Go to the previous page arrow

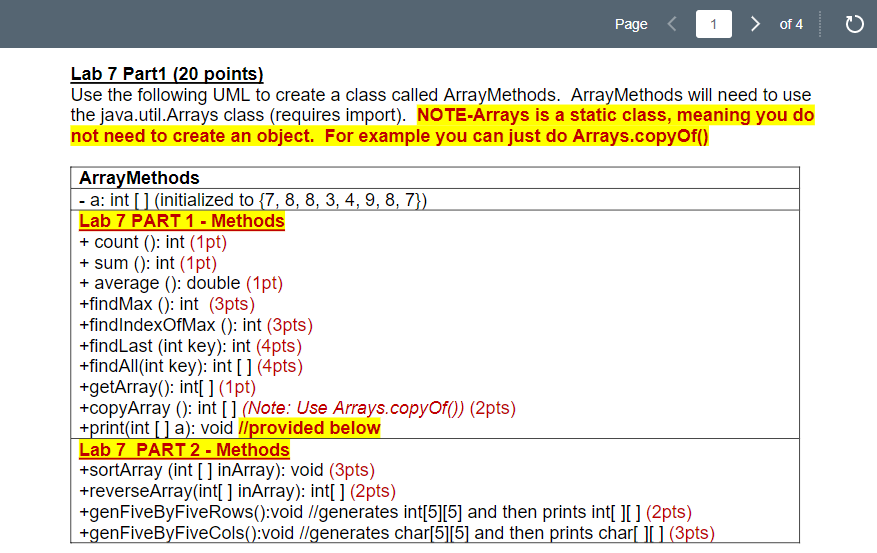click(672, 24)
